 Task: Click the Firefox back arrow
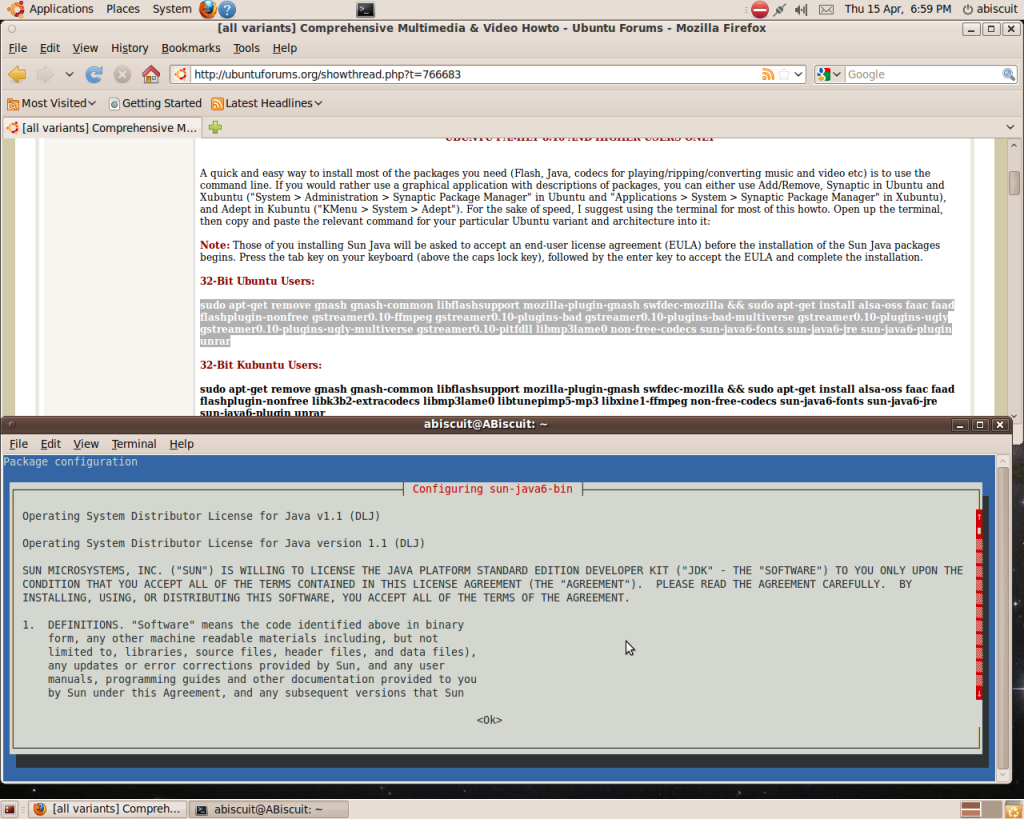click(x=18, y=74)
